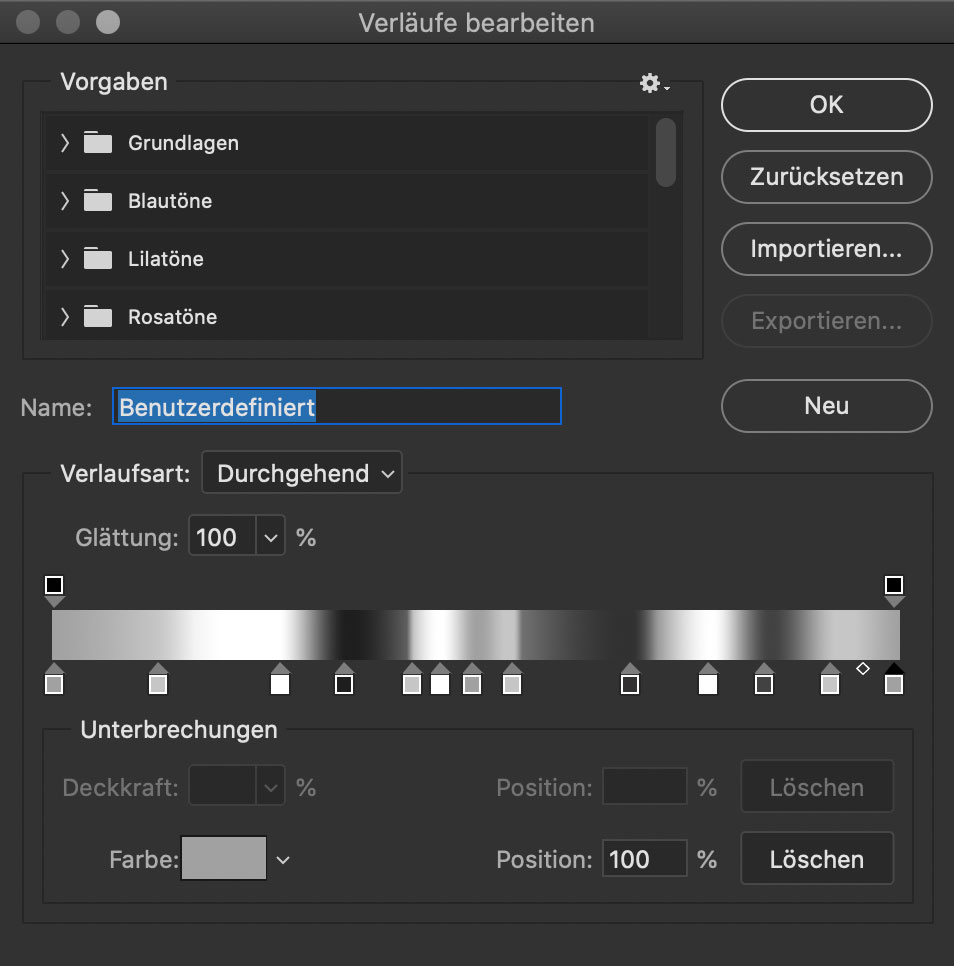The width and height of the screenshot is (954, 966).
Task: Click the Rosatöne folder icon
Action: [x=98, y=316]
